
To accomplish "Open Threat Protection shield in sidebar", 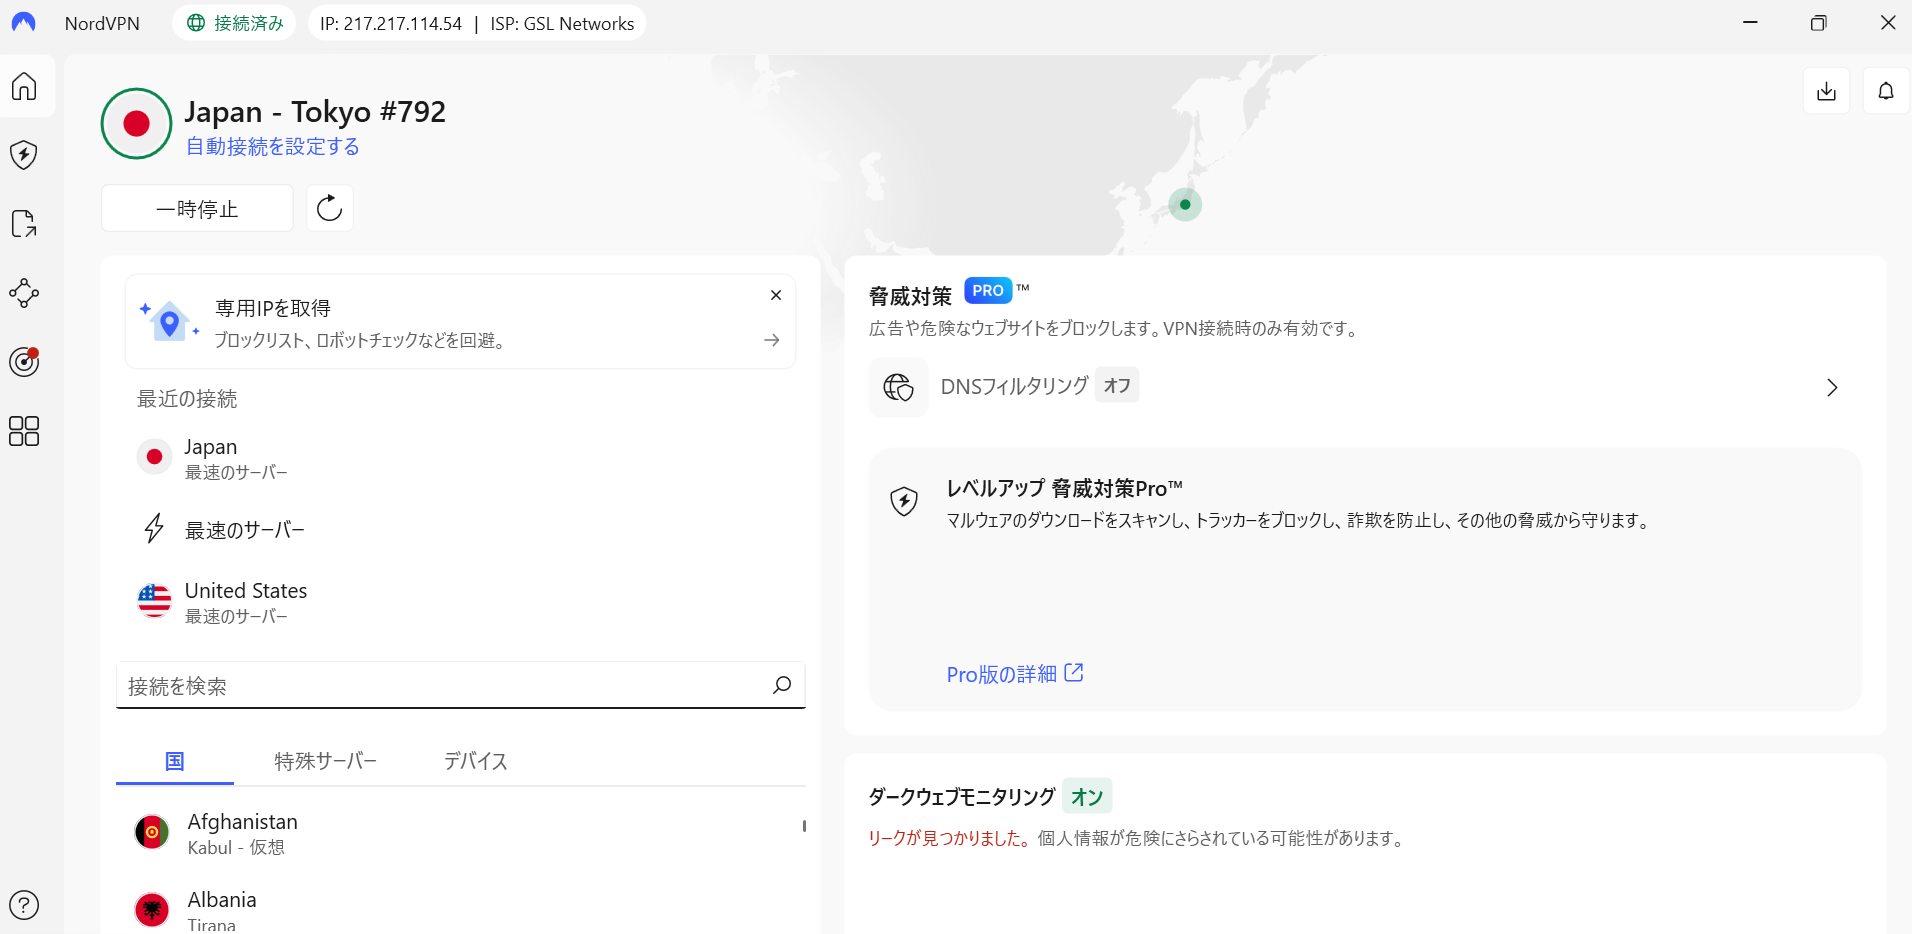I will click(24, 155).
